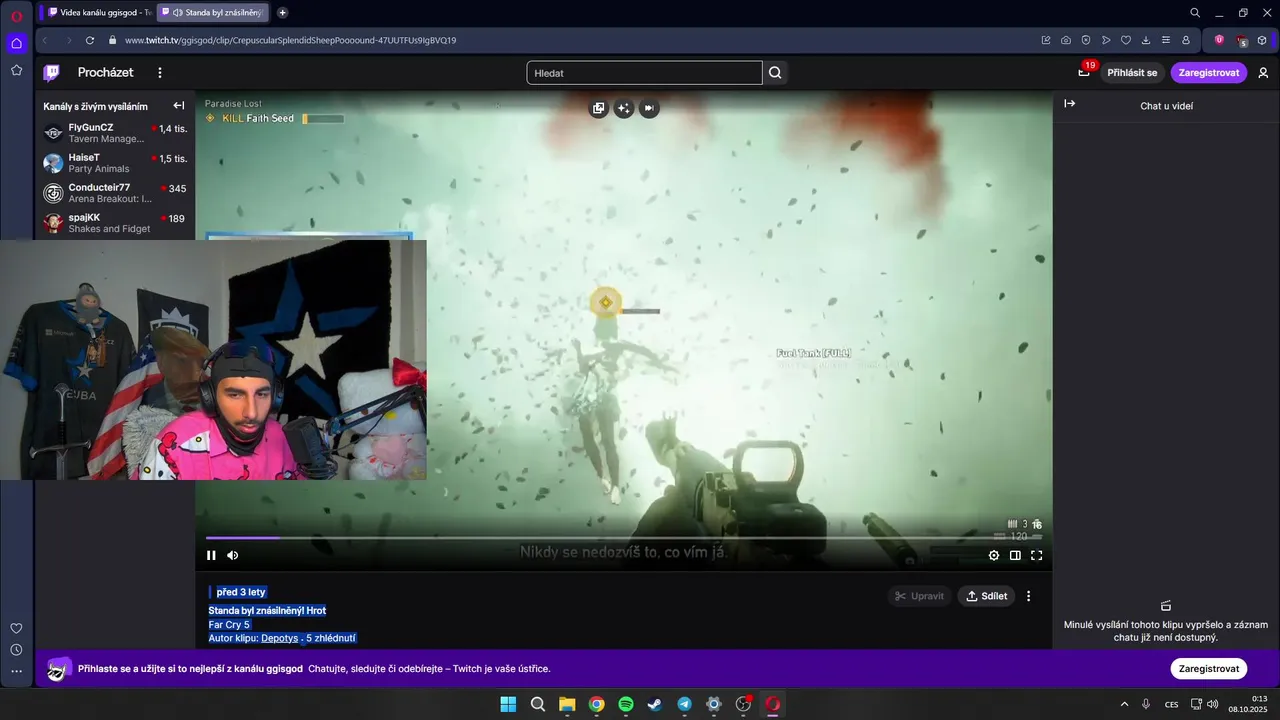
Task: Open the Windows Start menu
Action: click(x=508, y=704)
